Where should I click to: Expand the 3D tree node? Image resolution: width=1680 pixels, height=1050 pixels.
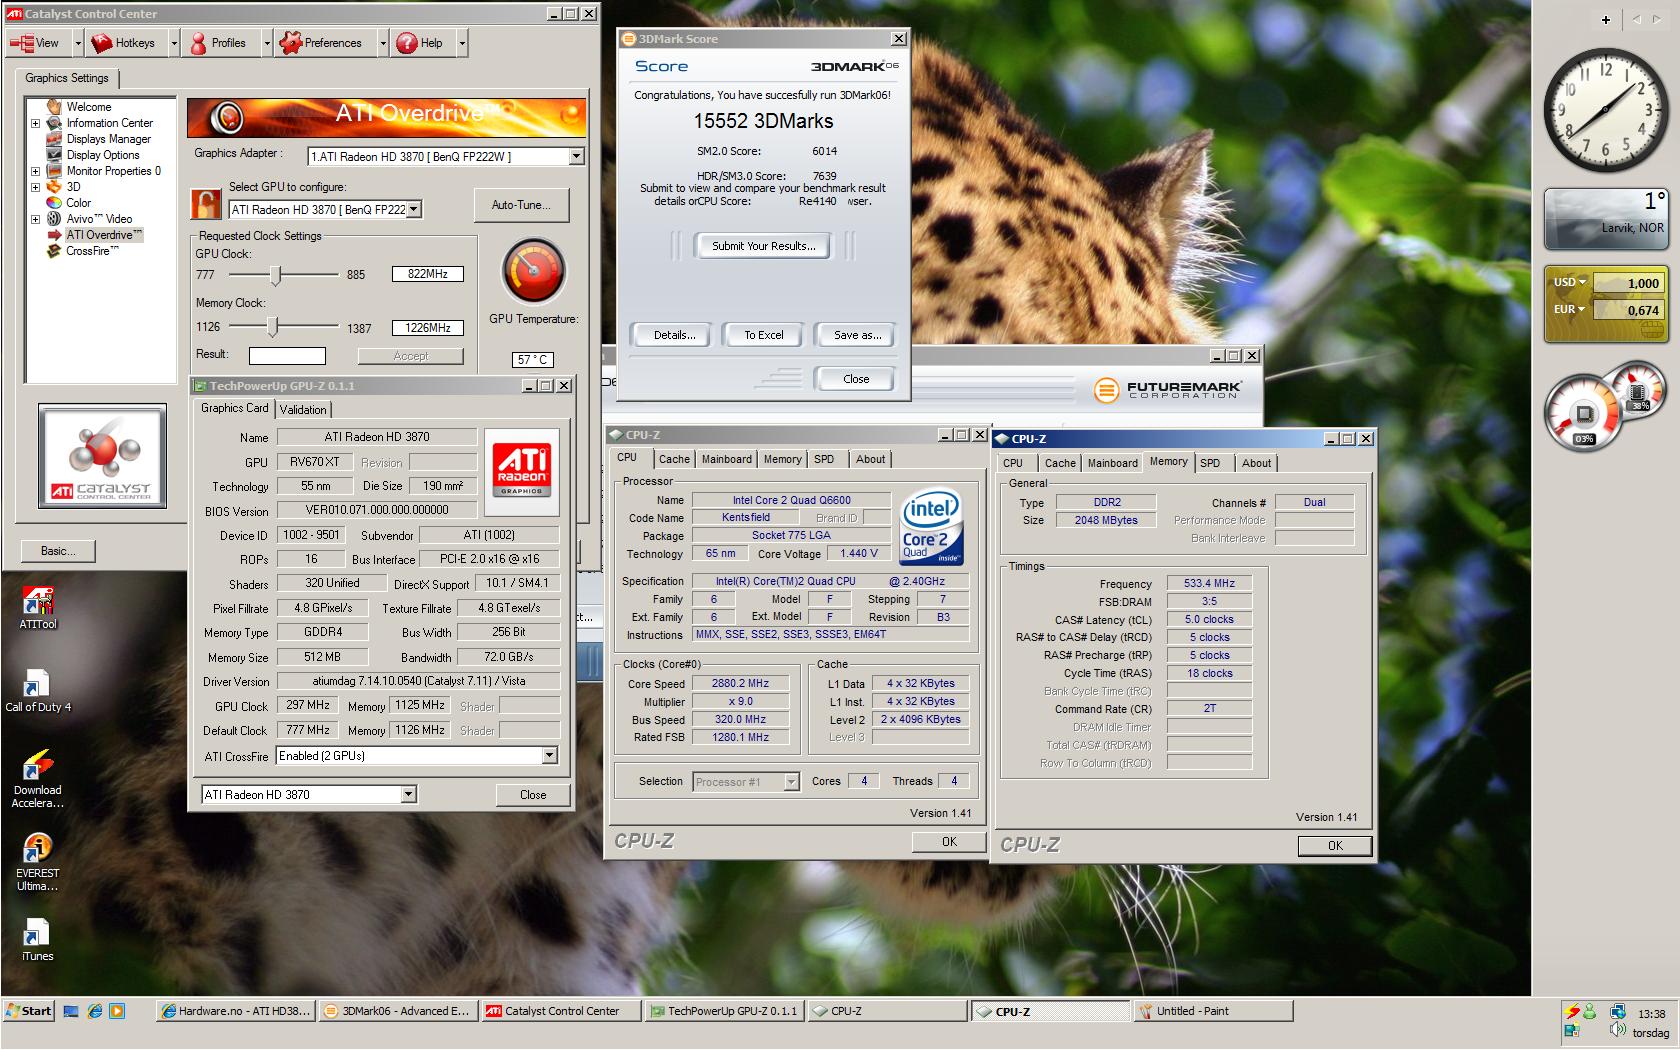(35, 187)
